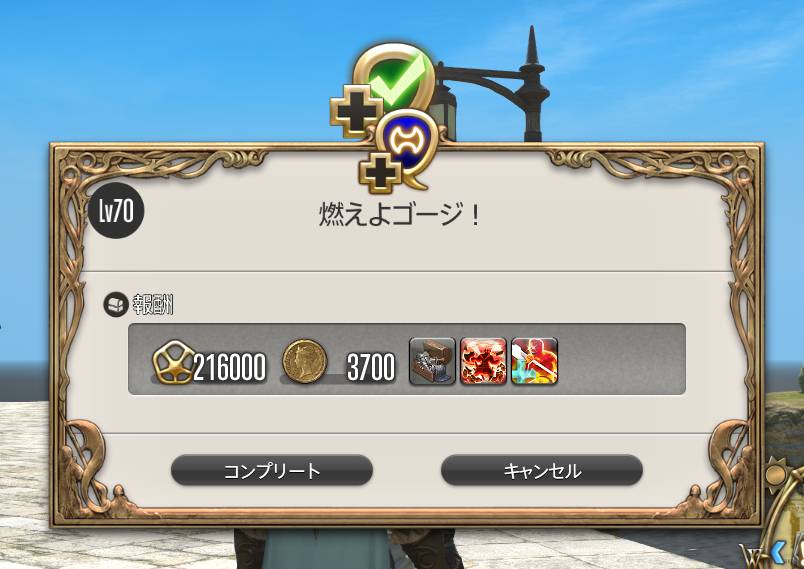Click the upper gold plus symbol
This screenshot has height=569, width=804.
point(356,111)
